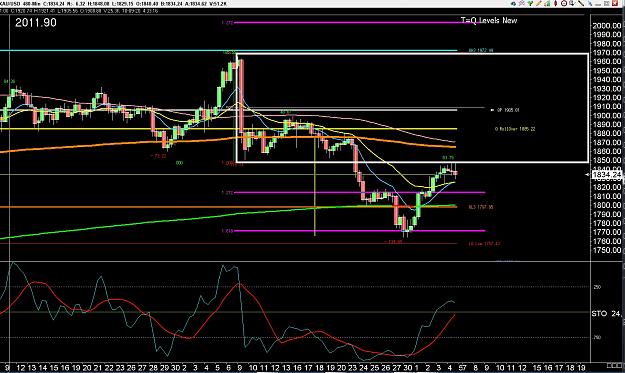Viewport: 625px width, 373px height.
Task: Open the bar chart style icon
Action: [547, 3]
